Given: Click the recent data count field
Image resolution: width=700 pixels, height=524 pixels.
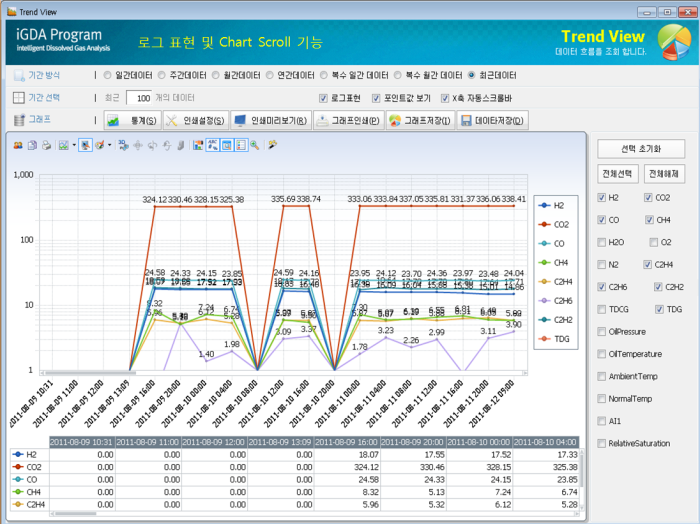Looking at the screenshot, I should (139, 98).
